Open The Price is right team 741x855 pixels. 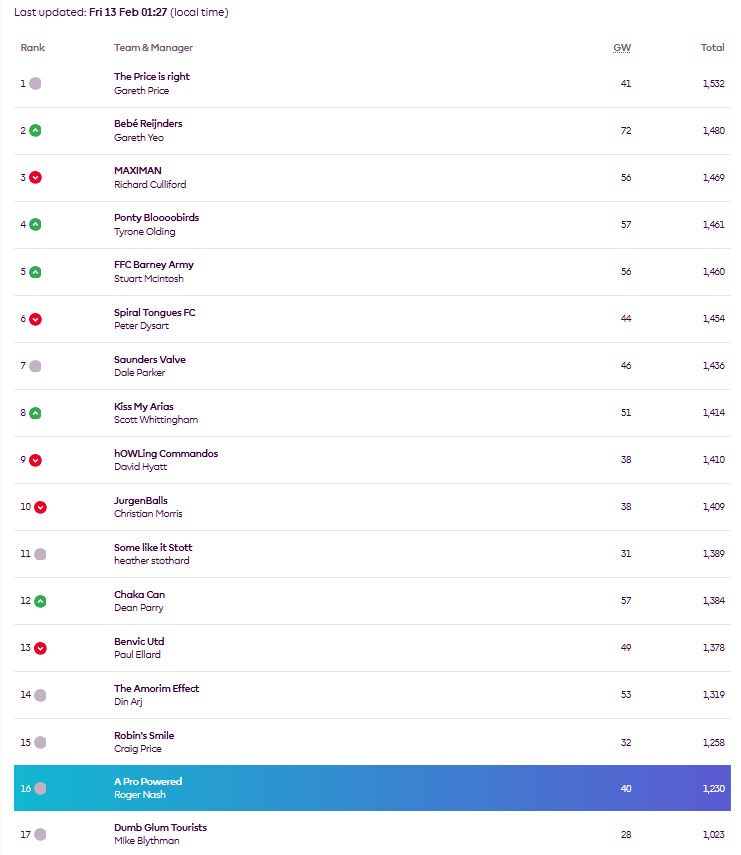pyautogui.click(x=152, y=76)
